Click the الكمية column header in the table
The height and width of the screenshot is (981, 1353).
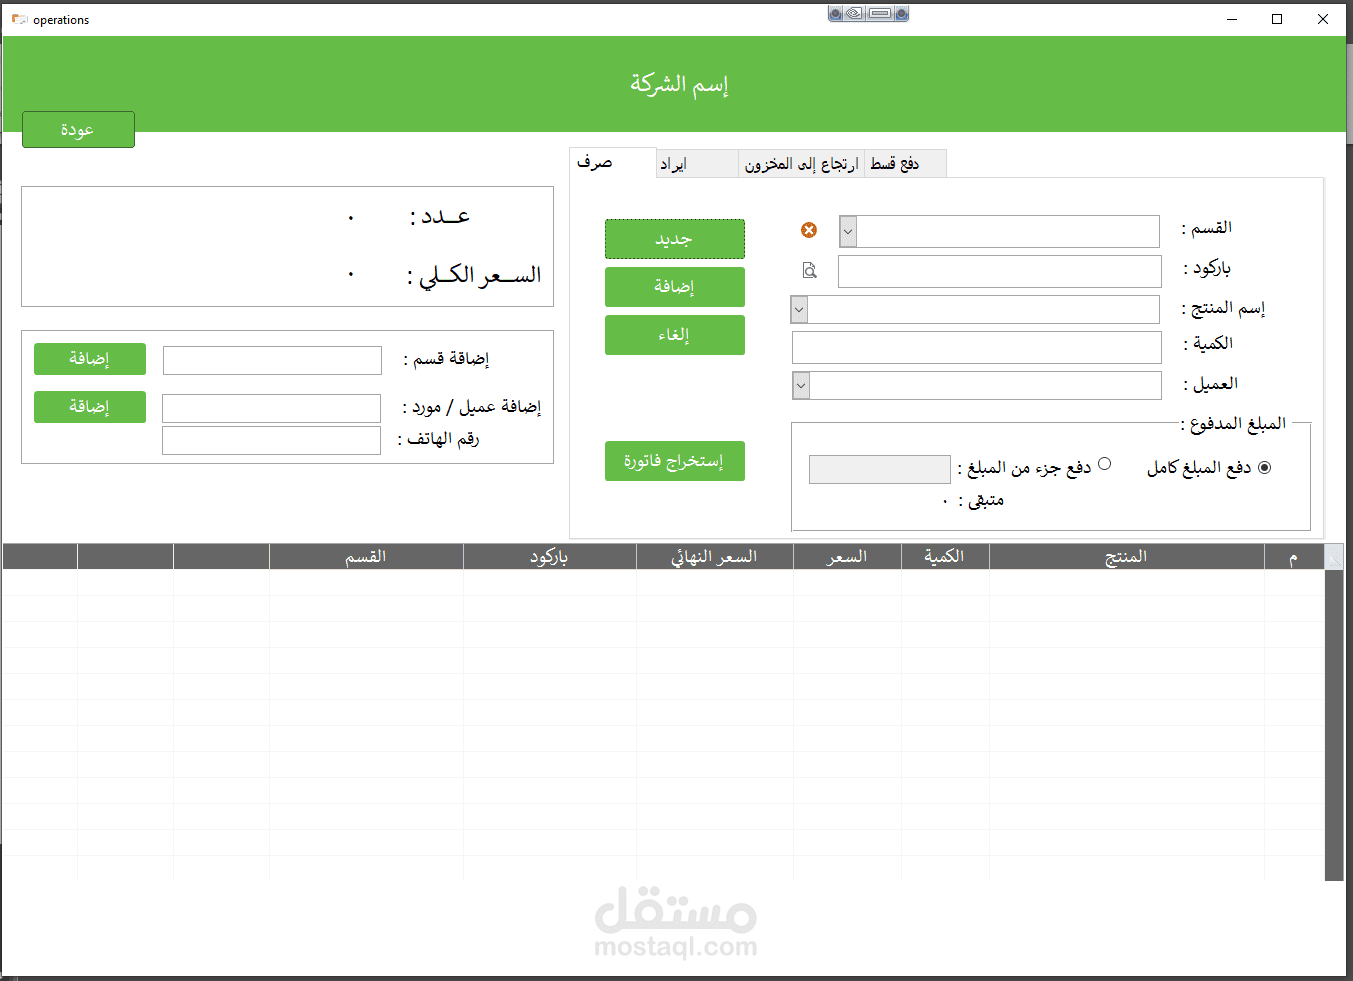coord(945,557)
